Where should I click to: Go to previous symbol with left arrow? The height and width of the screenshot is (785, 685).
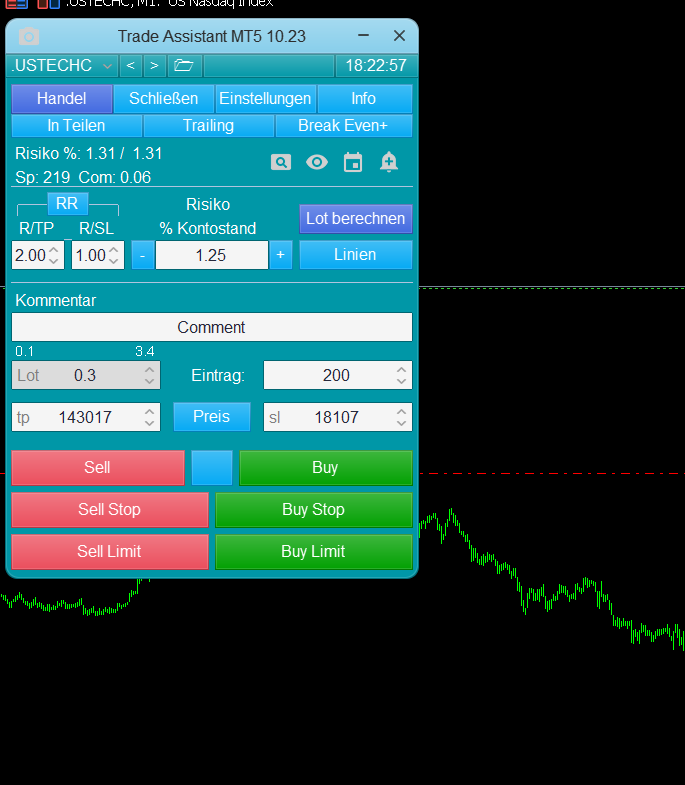click(130, 66)
